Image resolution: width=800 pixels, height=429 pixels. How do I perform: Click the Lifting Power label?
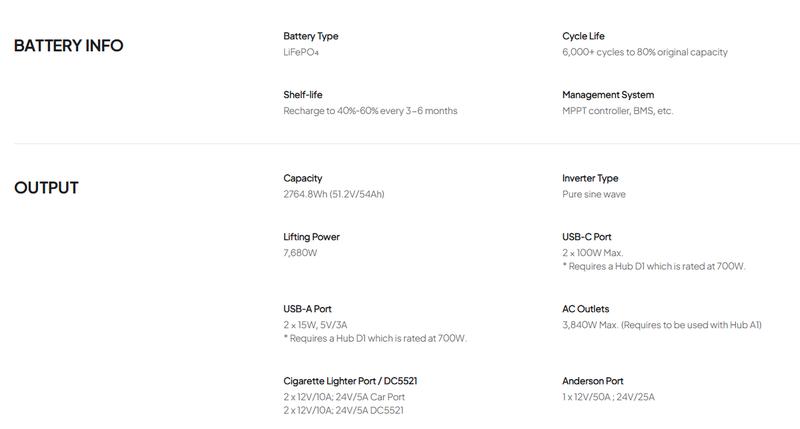point(312,238)
